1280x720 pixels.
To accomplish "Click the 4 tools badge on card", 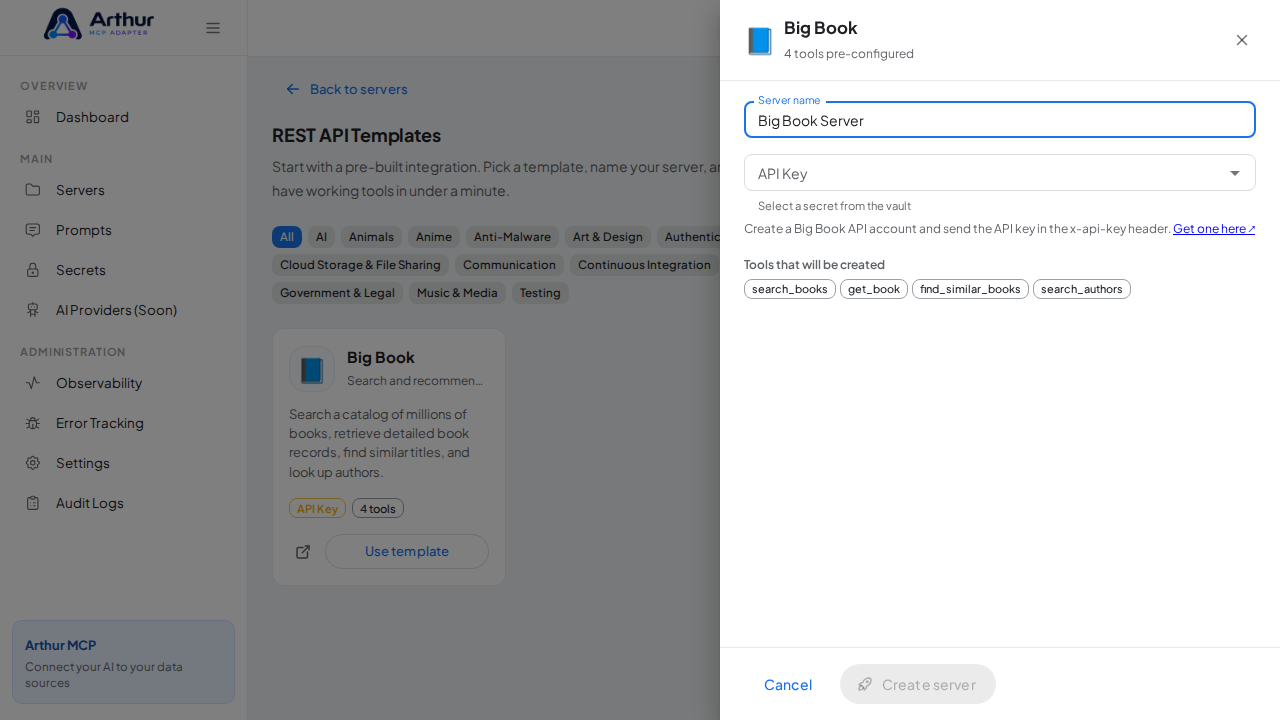I will click(378, 508).
